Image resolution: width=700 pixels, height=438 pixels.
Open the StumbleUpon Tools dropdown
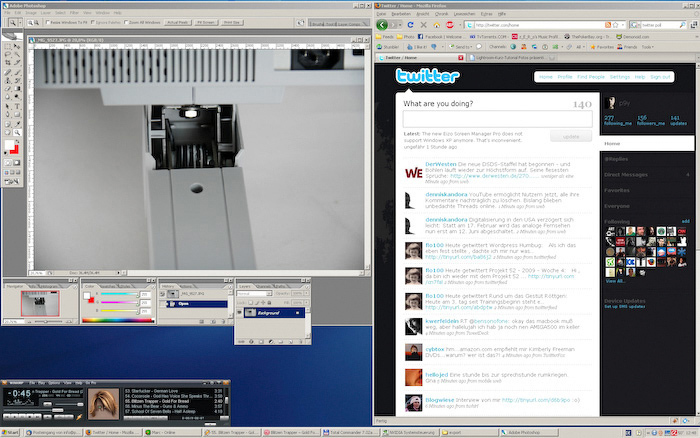point(647,47)
